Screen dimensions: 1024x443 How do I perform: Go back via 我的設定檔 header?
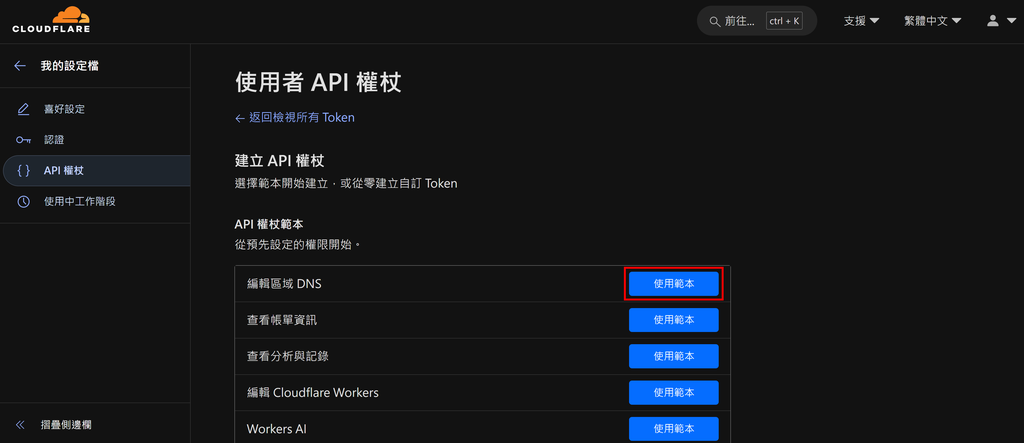pos(69,65)
